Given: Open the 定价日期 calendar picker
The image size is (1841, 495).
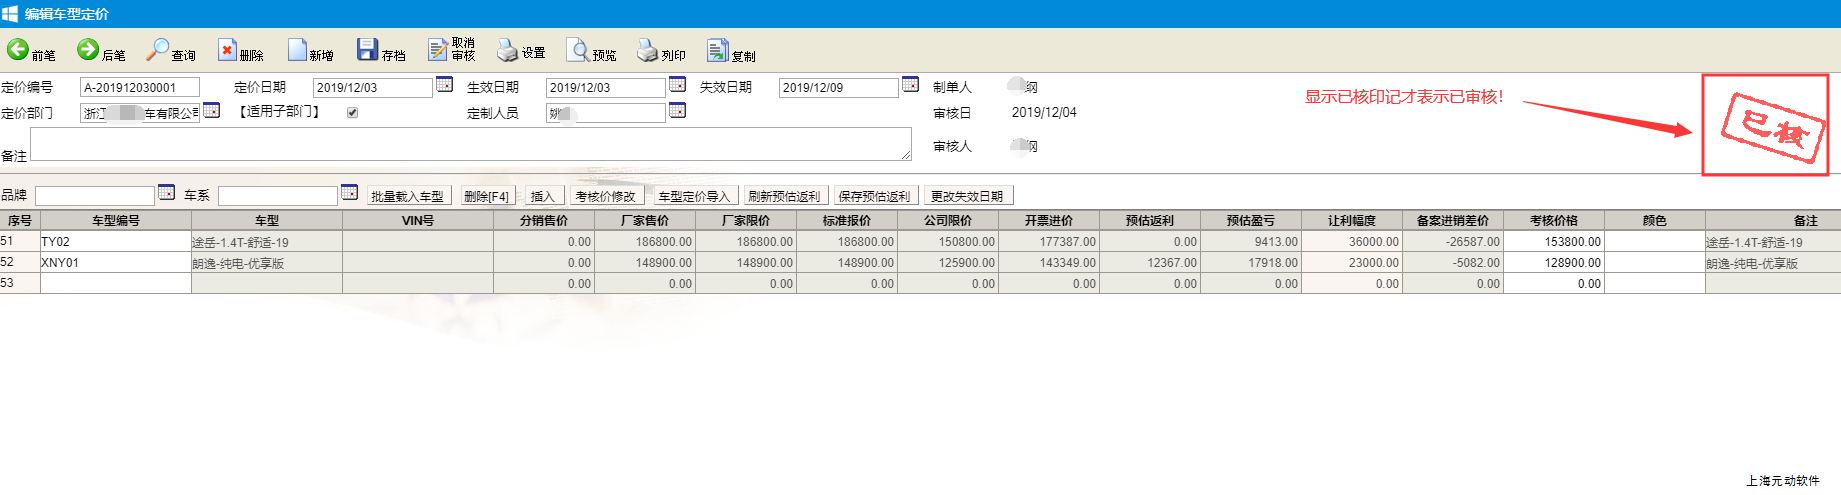Looking at the screenshot, I should (x=444, y=85).
